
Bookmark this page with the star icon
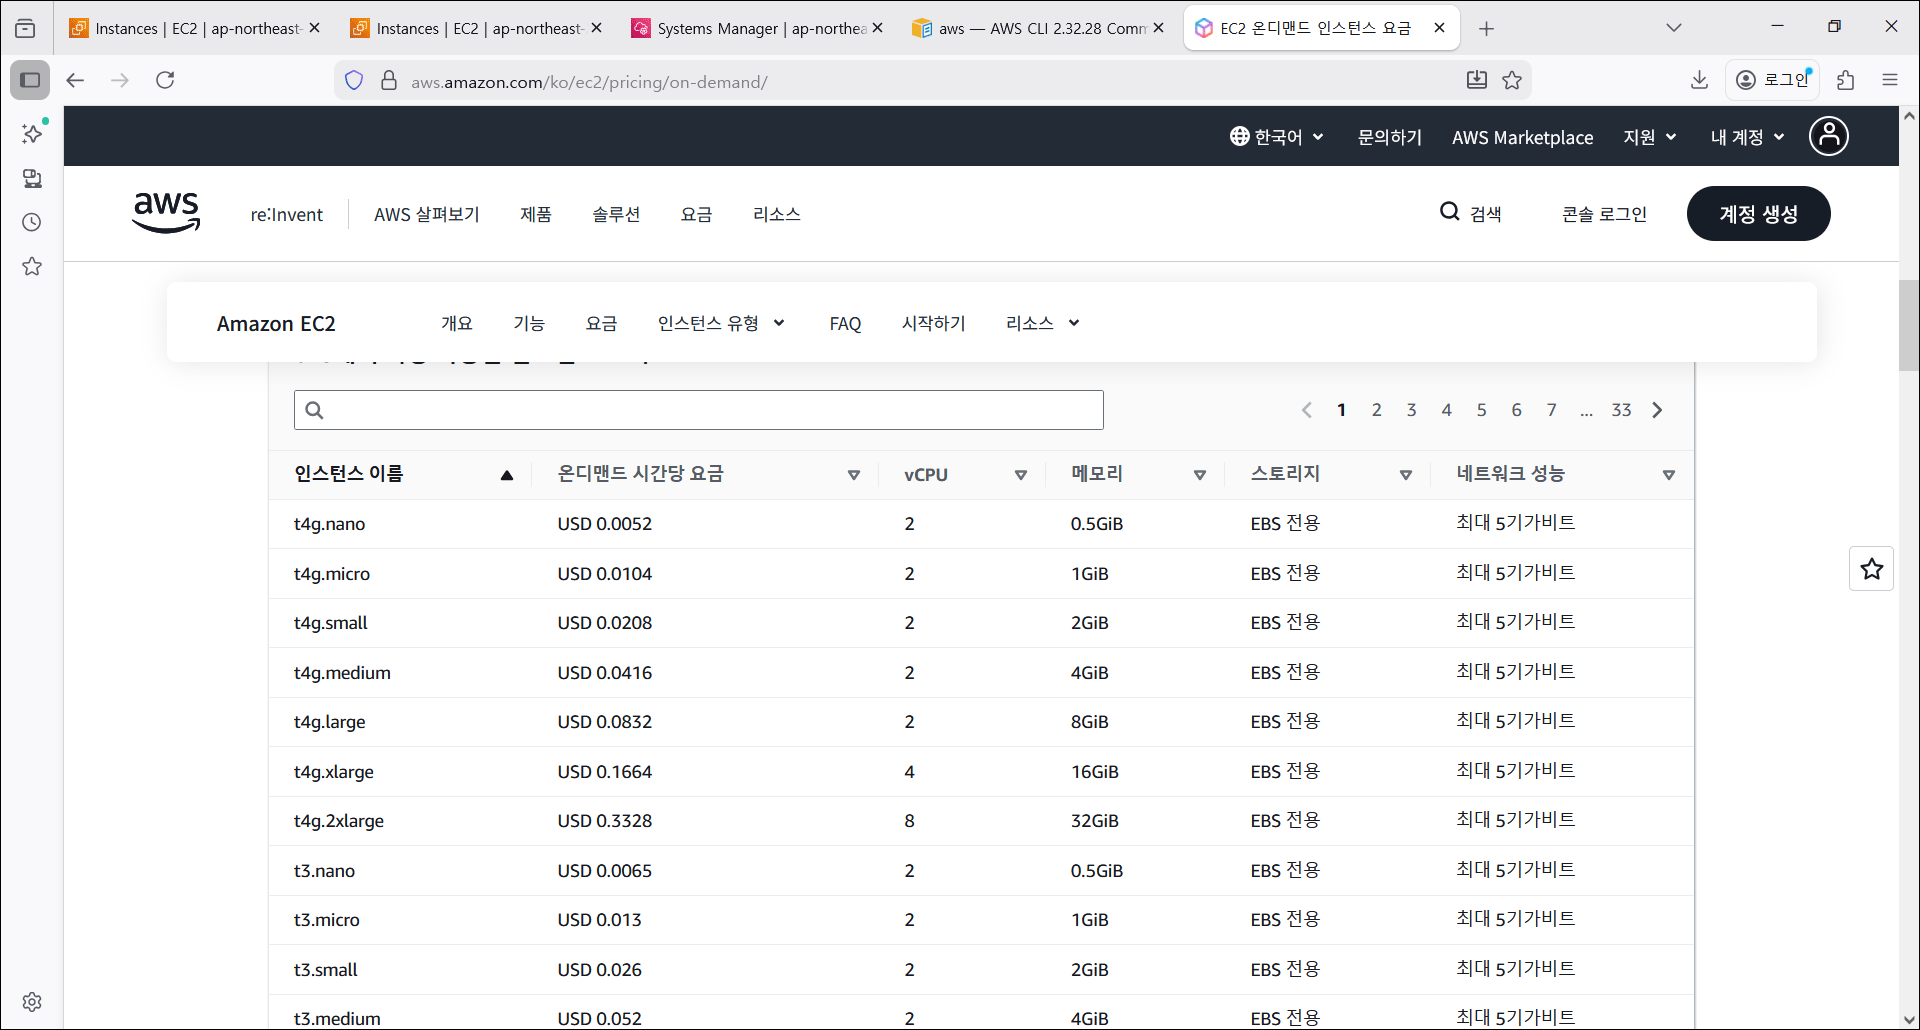[1512, 80]
